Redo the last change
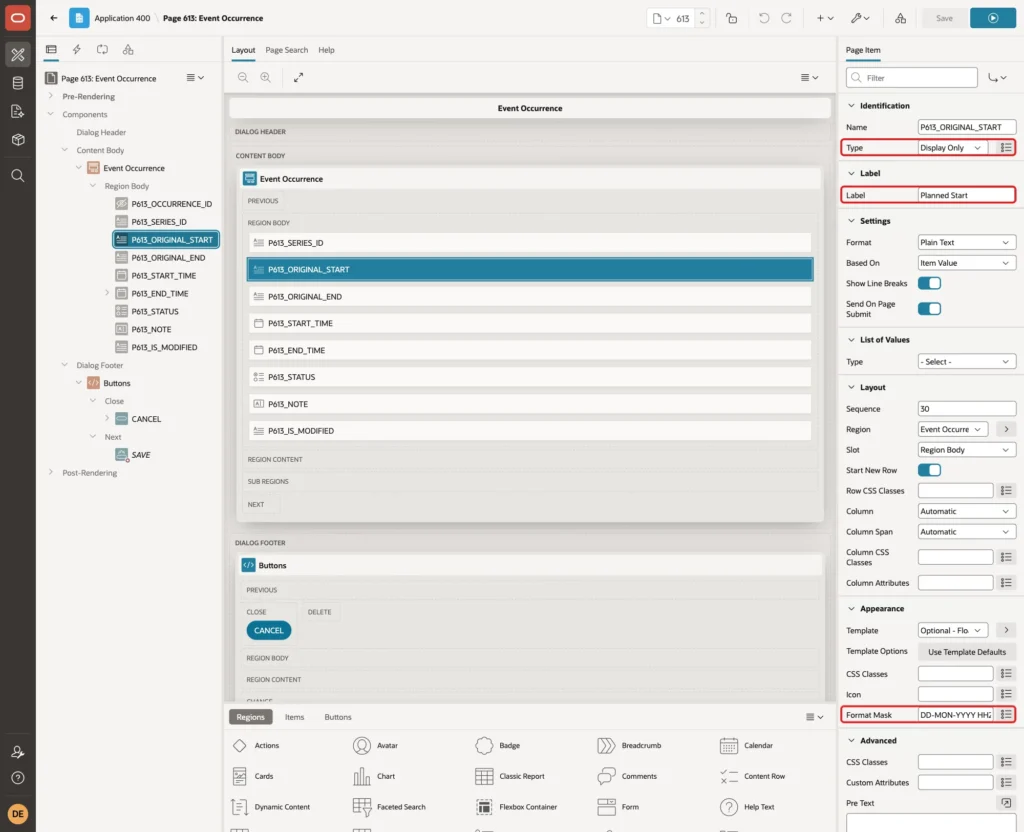Viewport: 1024px width, 832px height. point(786,18)
